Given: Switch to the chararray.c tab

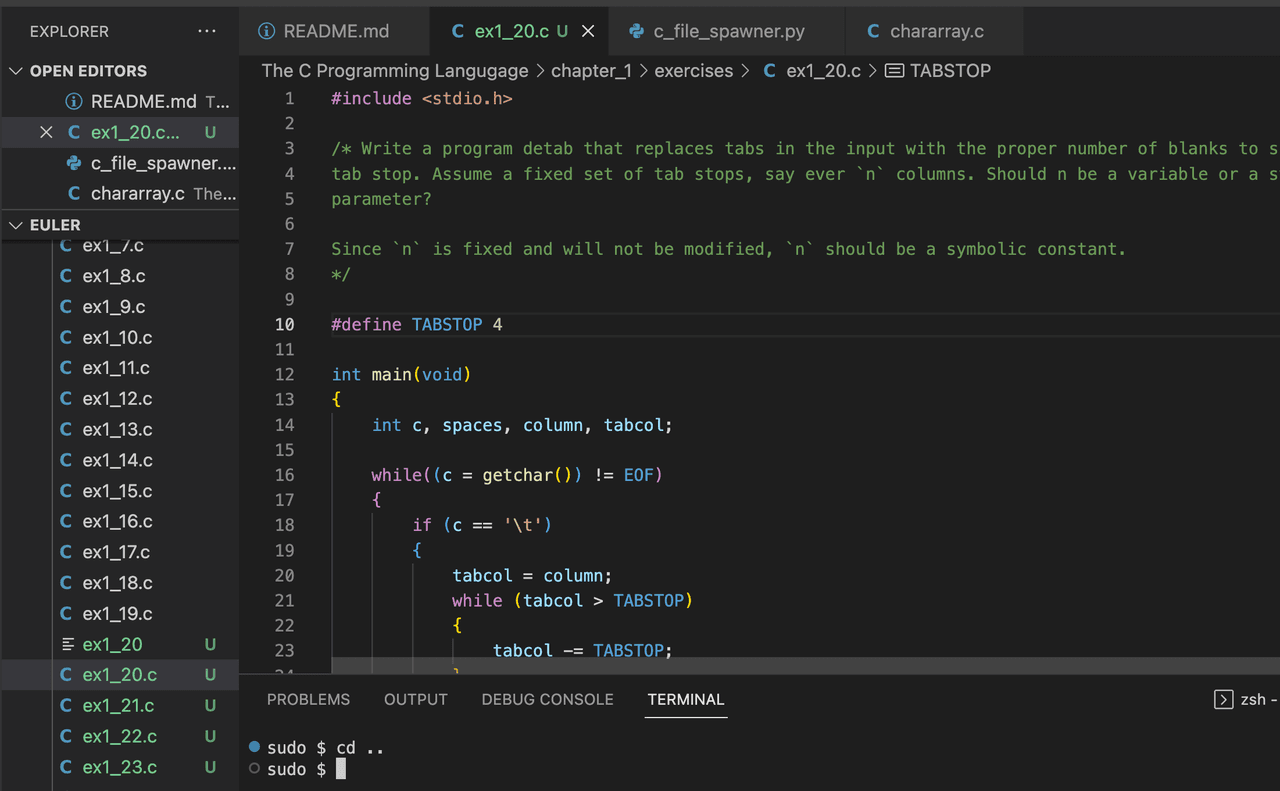Looking at the screenshot, I should tap(935, 31).
